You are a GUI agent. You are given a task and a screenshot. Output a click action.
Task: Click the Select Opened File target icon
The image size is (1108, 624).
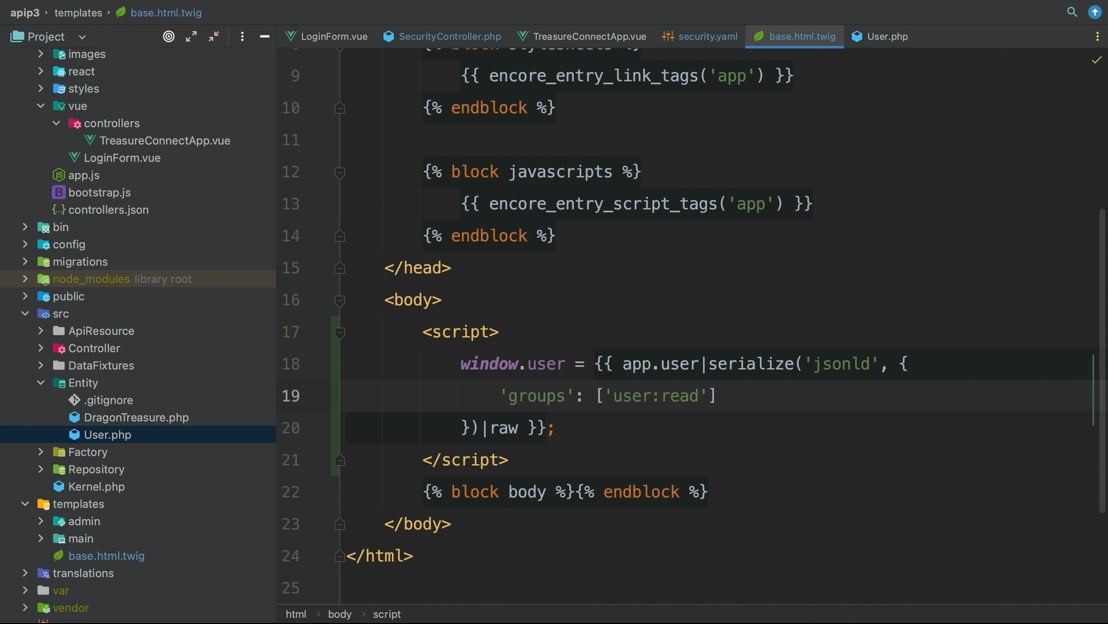[x=168, y=36]
